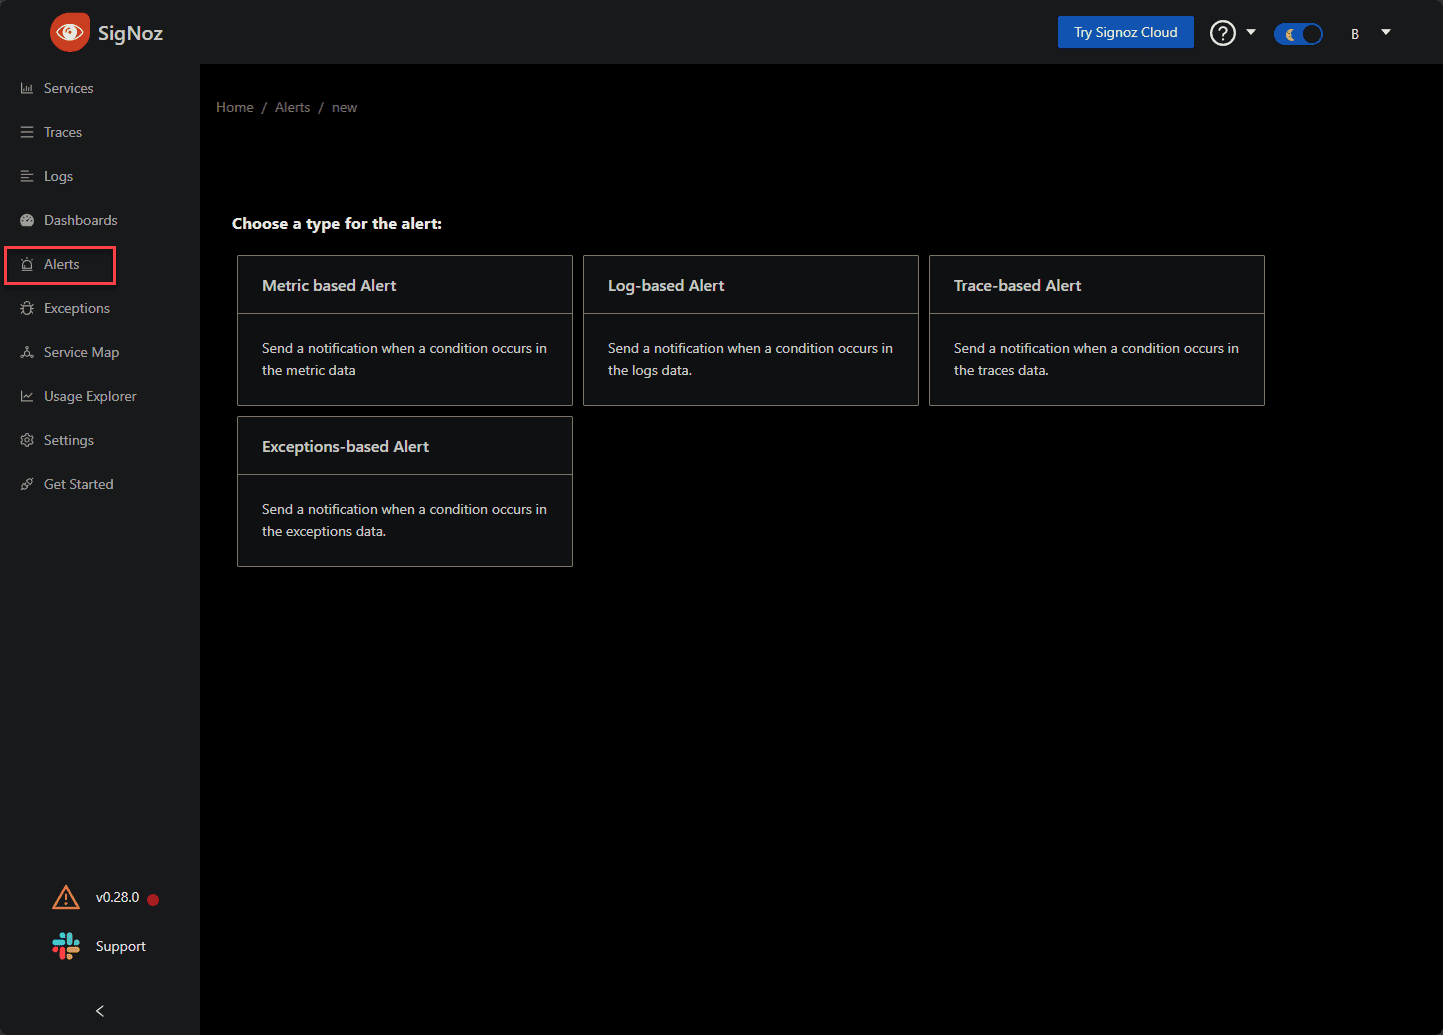
Task: Click the Services bar chart icon
Action: point(27,88)
